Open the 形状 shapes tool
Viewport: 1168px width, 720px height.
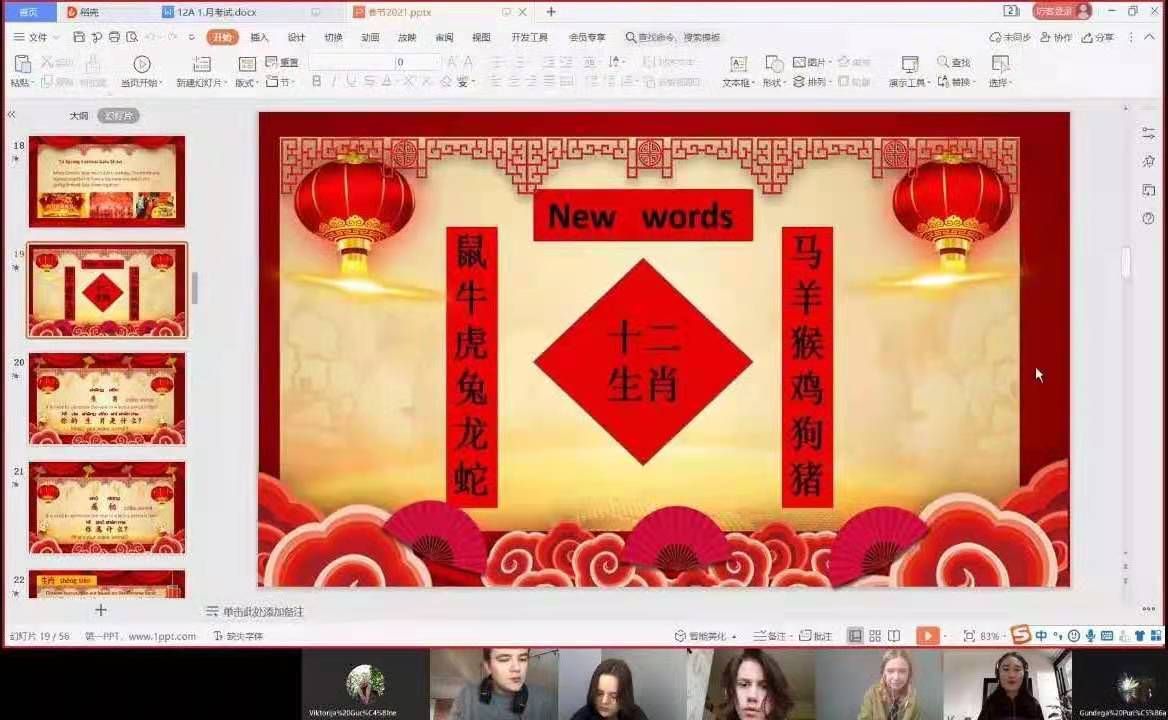[773, 64]
